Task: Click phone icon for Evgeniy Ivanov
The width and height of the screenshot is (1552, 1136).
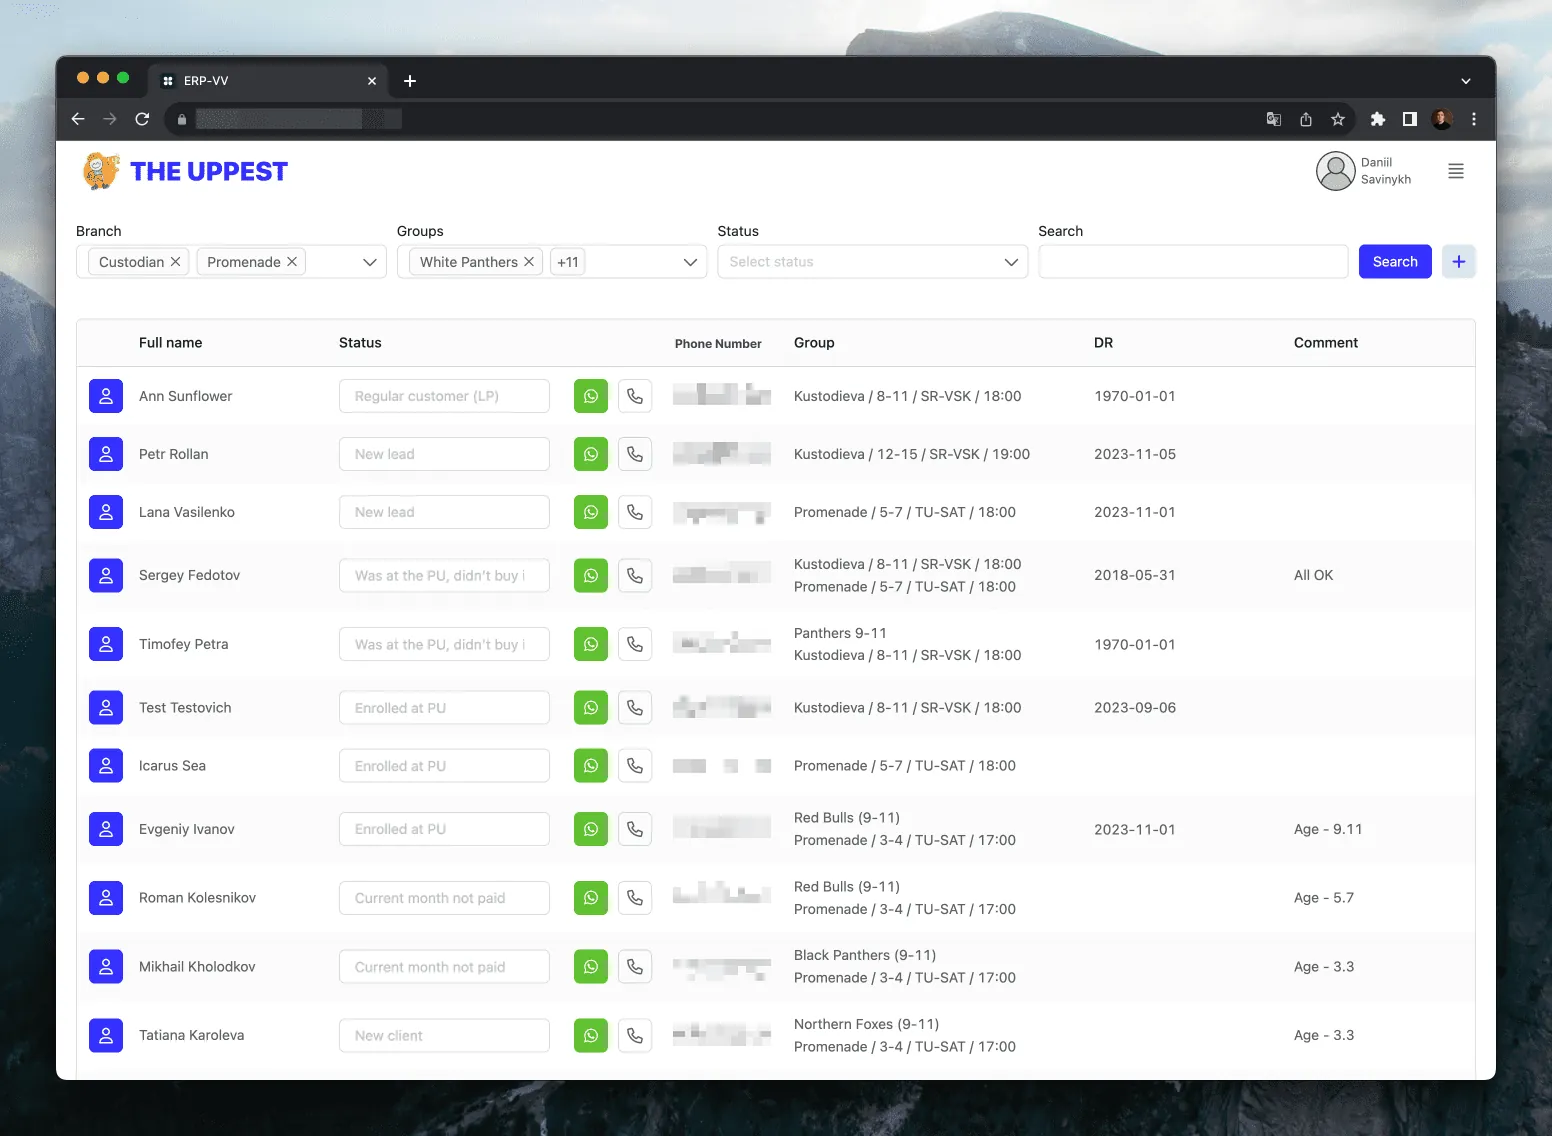Action: coord(635,829)
